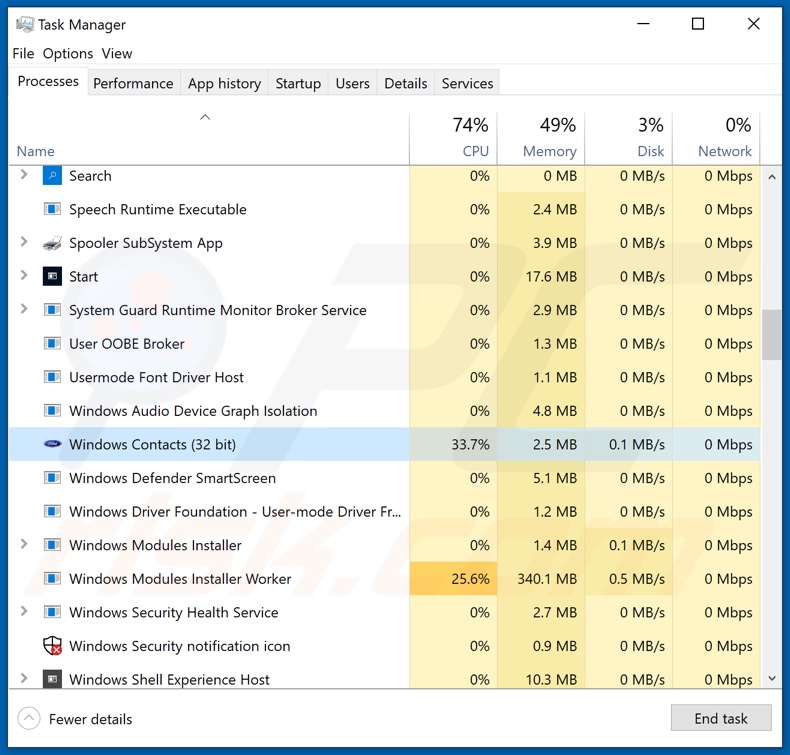Click the Windows Modules Installer Worker icon
790x755 pixels.
[52, 578]
